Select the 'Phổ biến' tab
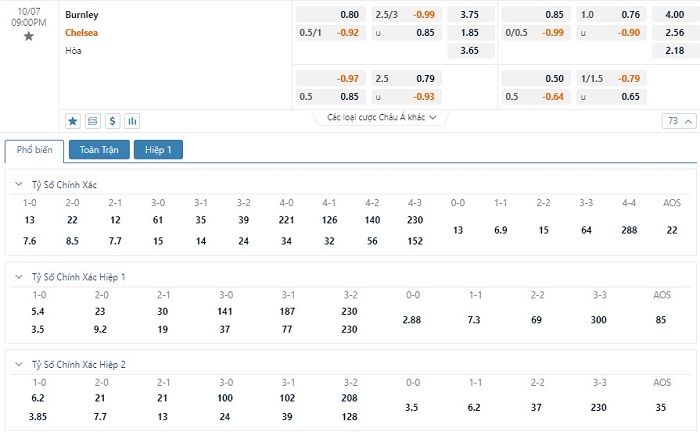 pos(35,150)
